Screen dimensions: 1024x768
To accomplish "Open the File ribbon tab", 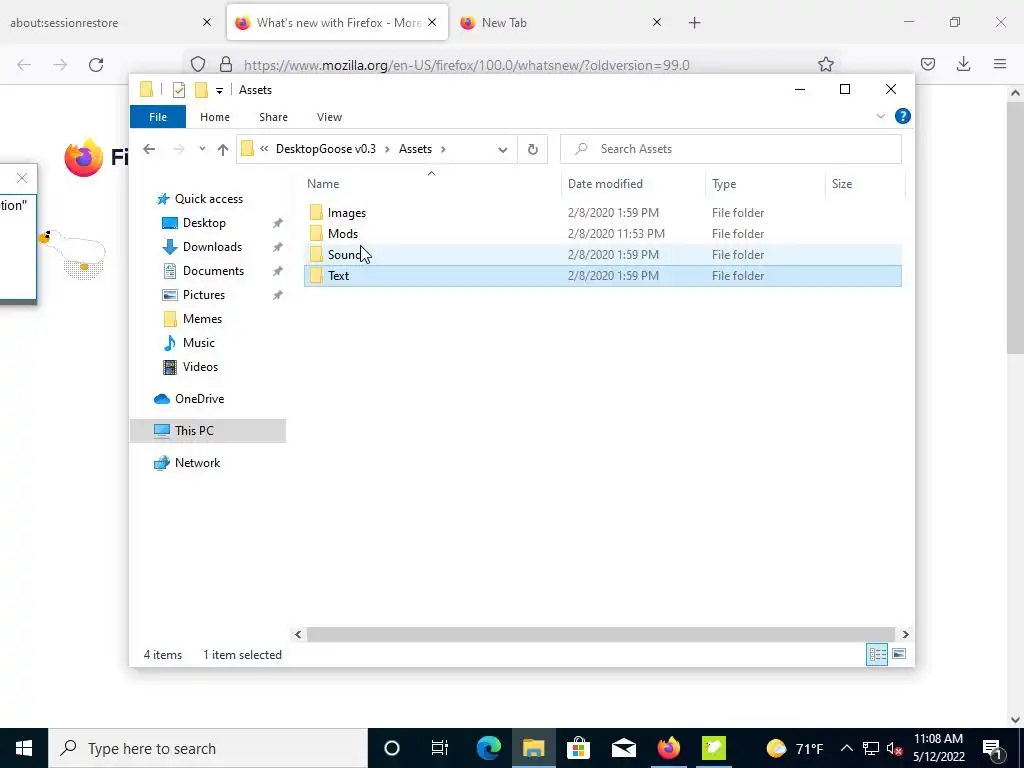I will point(158,117).
